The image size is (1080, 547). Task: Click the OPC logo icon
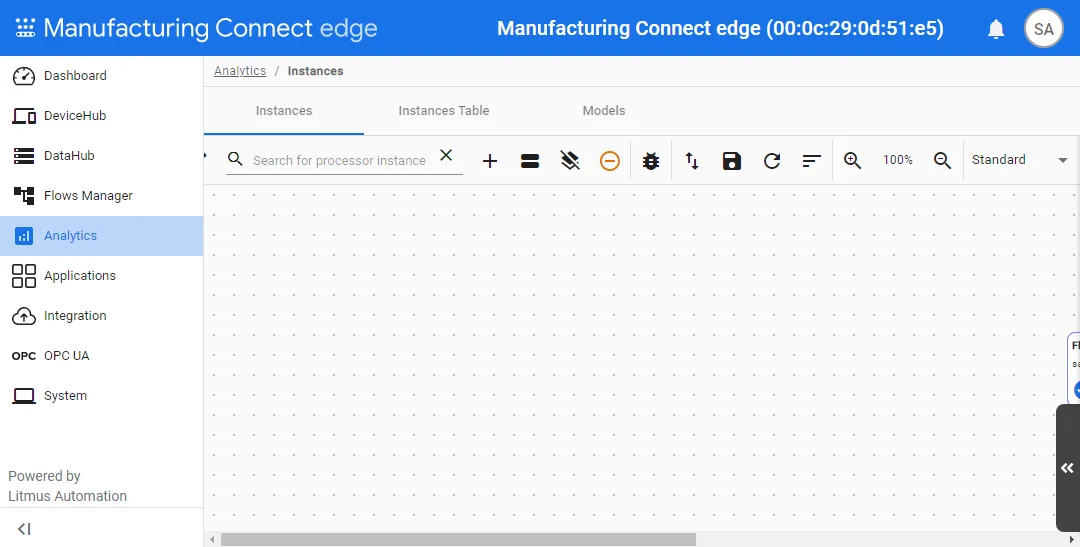[x=23, y=356]
